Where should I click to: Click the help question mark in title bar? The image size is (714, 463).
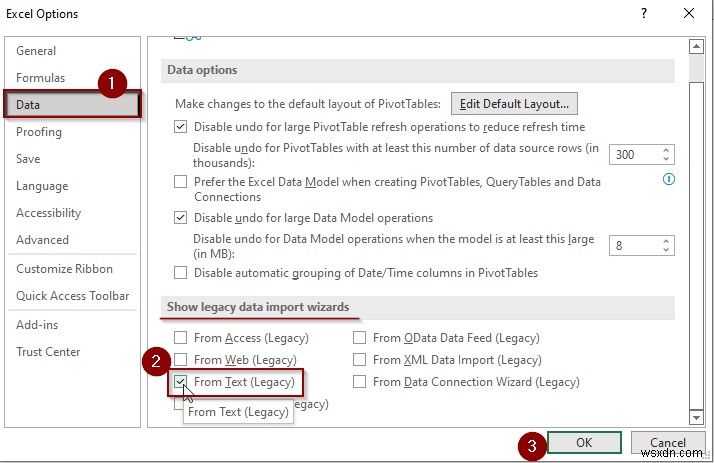(641, 14)
